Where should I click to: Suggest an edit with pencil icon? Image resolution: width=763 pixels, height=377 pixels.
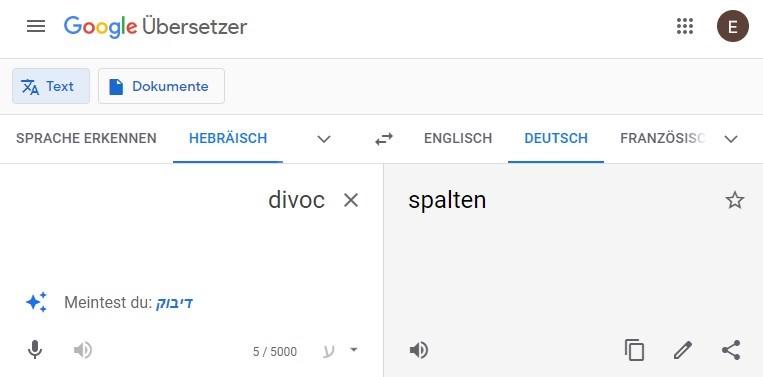pyautogui.click(x=683, y=350)
